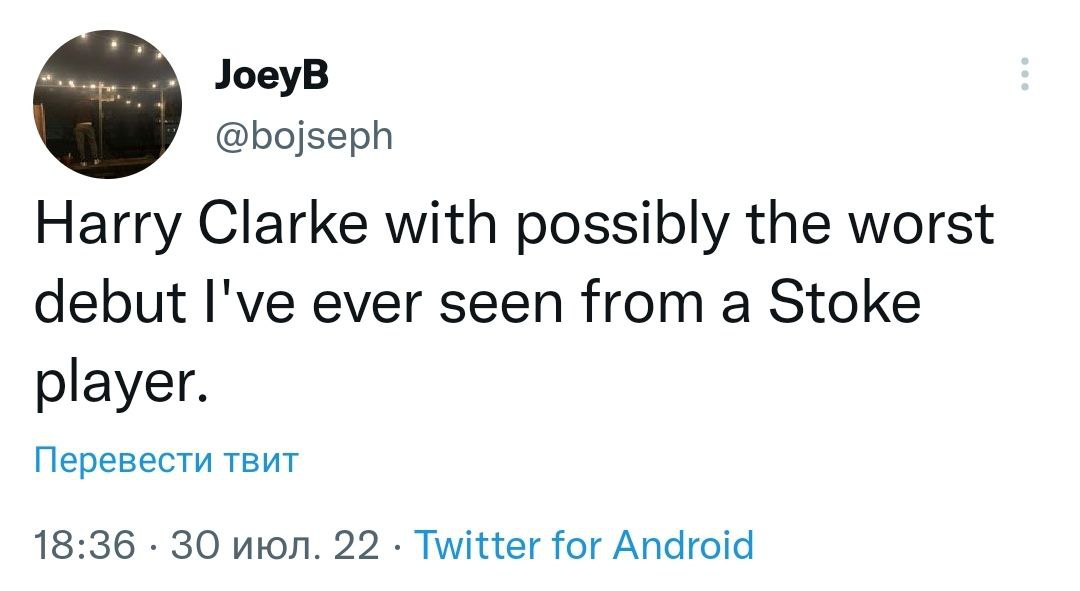Open JoeyB's profile picture
1080x591 pixels.
tap(108, 102)
